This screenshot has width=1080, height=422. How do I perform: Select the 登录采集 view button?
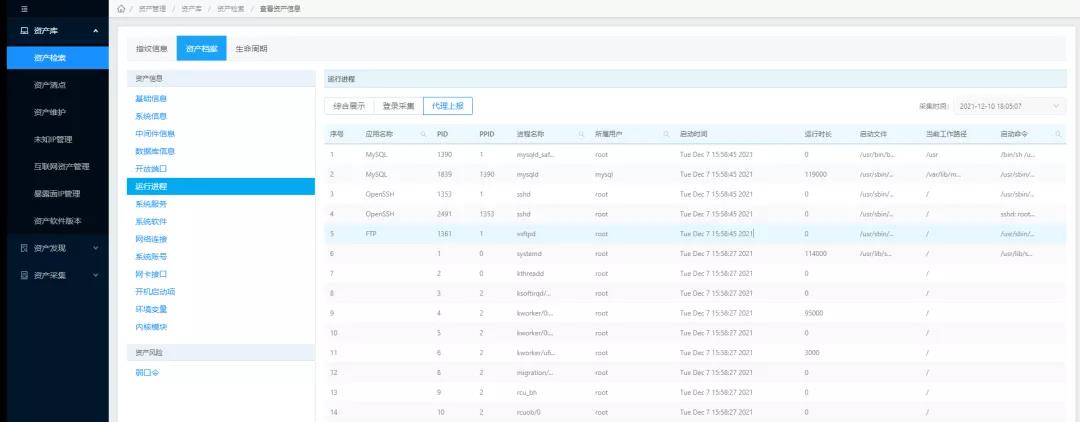(399, 106)
